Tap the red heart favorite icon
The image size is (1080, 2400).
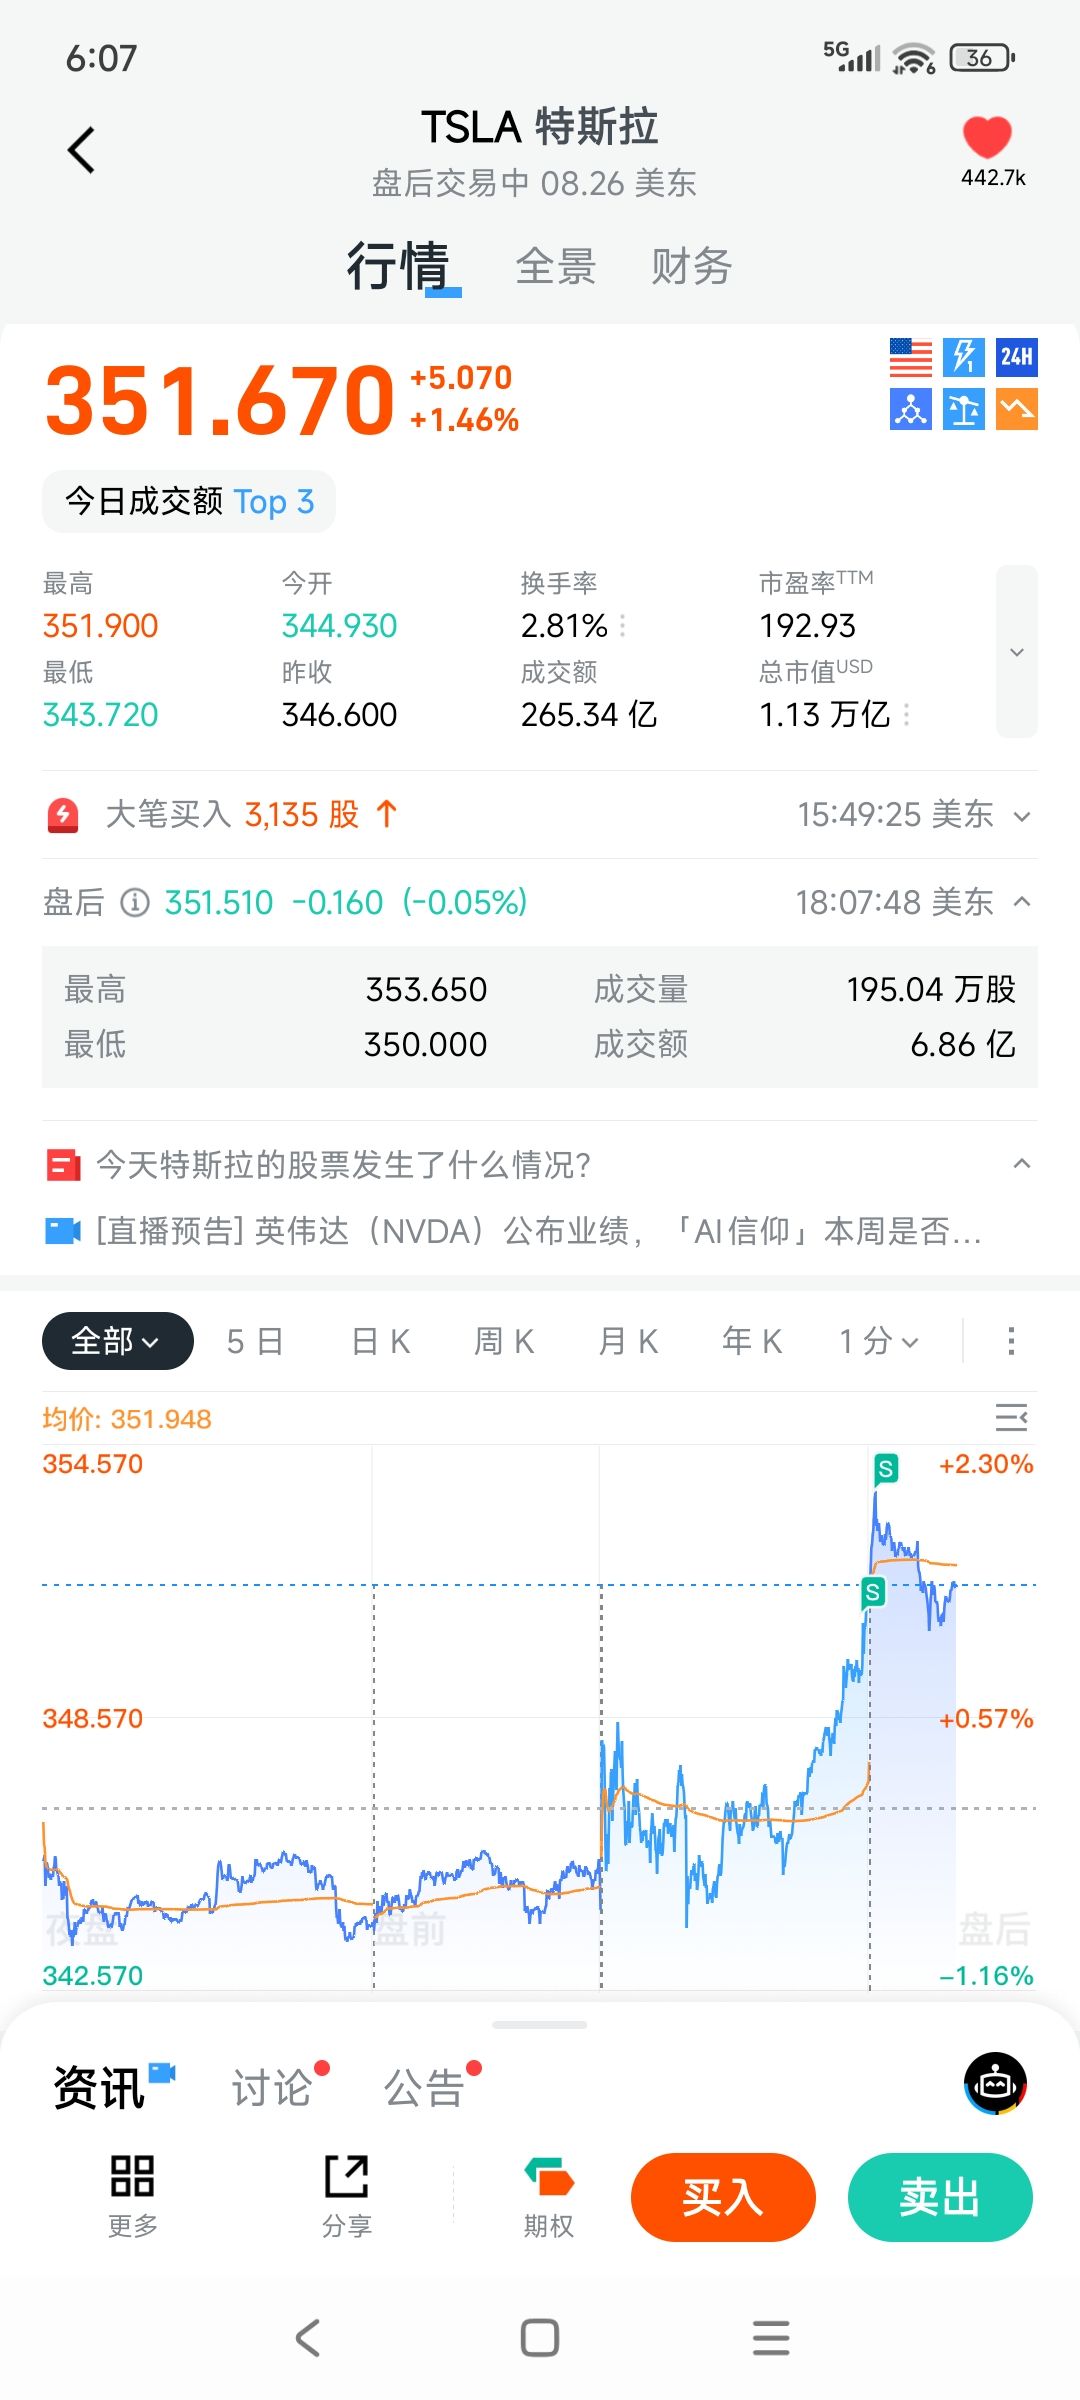pos(987,138)
